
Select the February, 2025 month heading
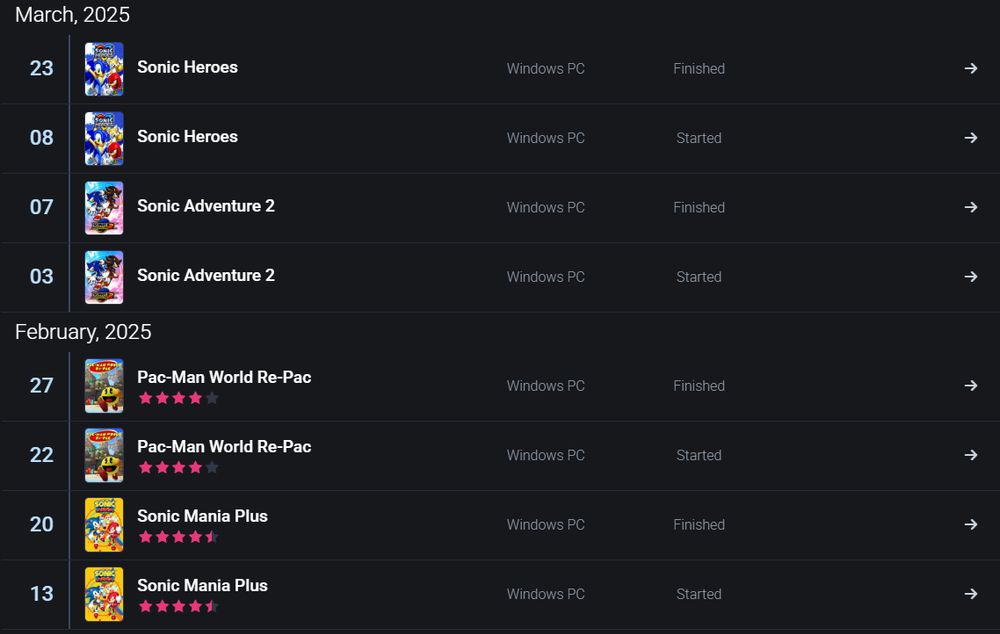pos(83,332)
